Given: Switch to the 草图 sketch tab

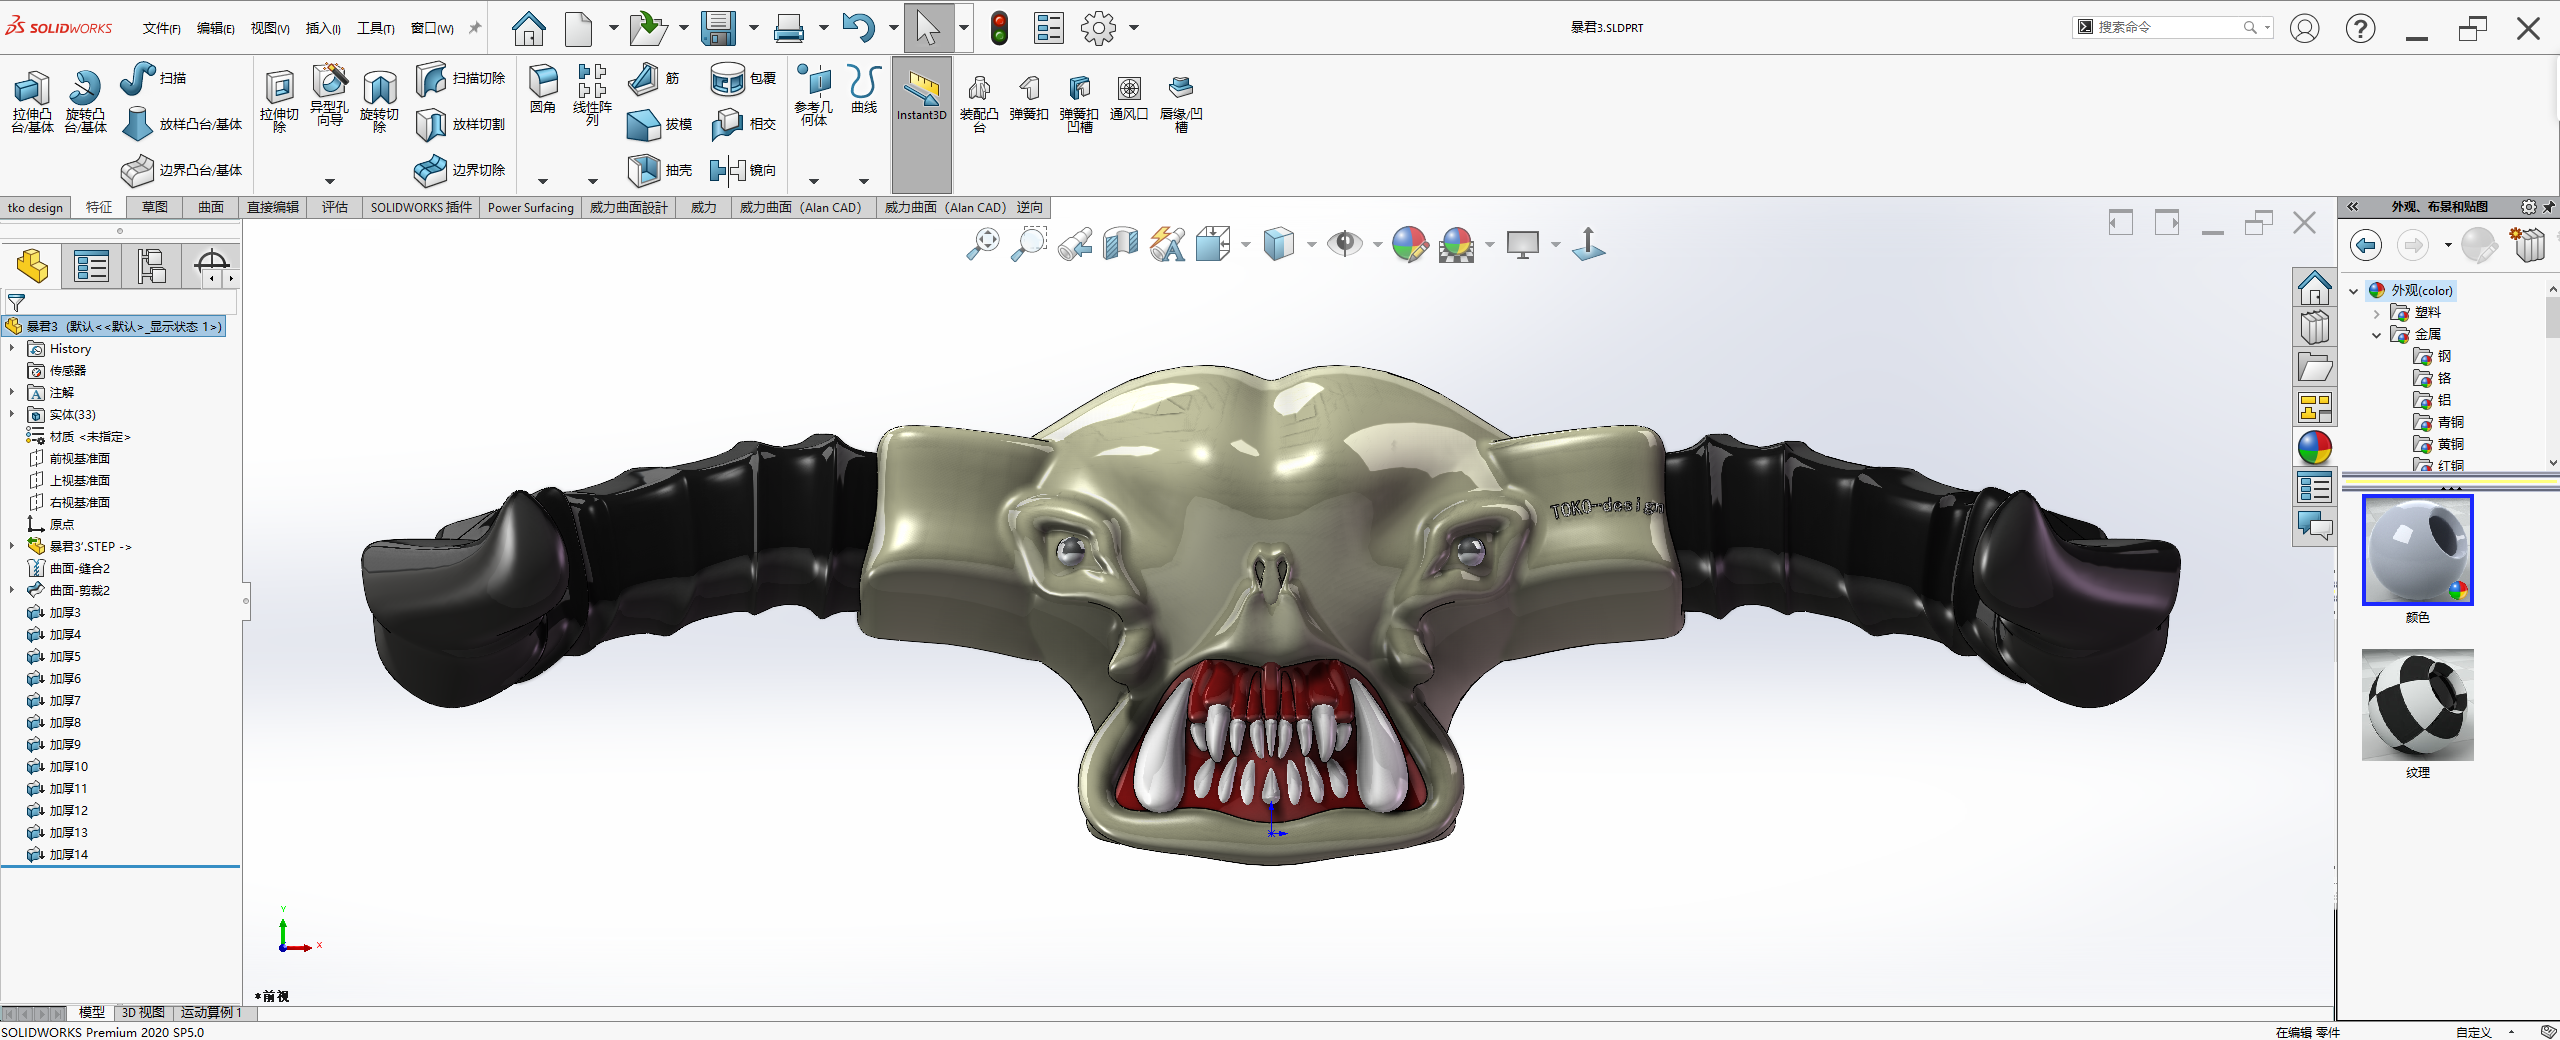Looking at the screenshot, I should [155, 207].
